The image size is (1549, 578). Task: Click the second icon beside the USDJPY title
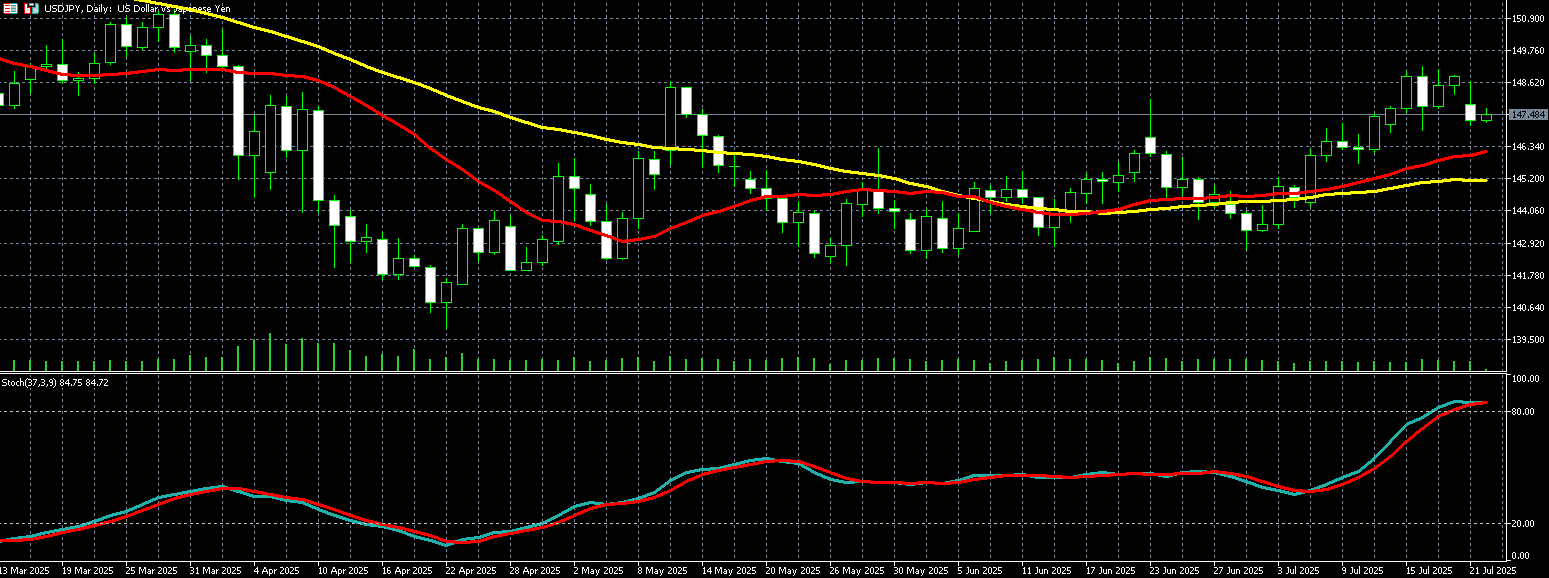(31, 8)
